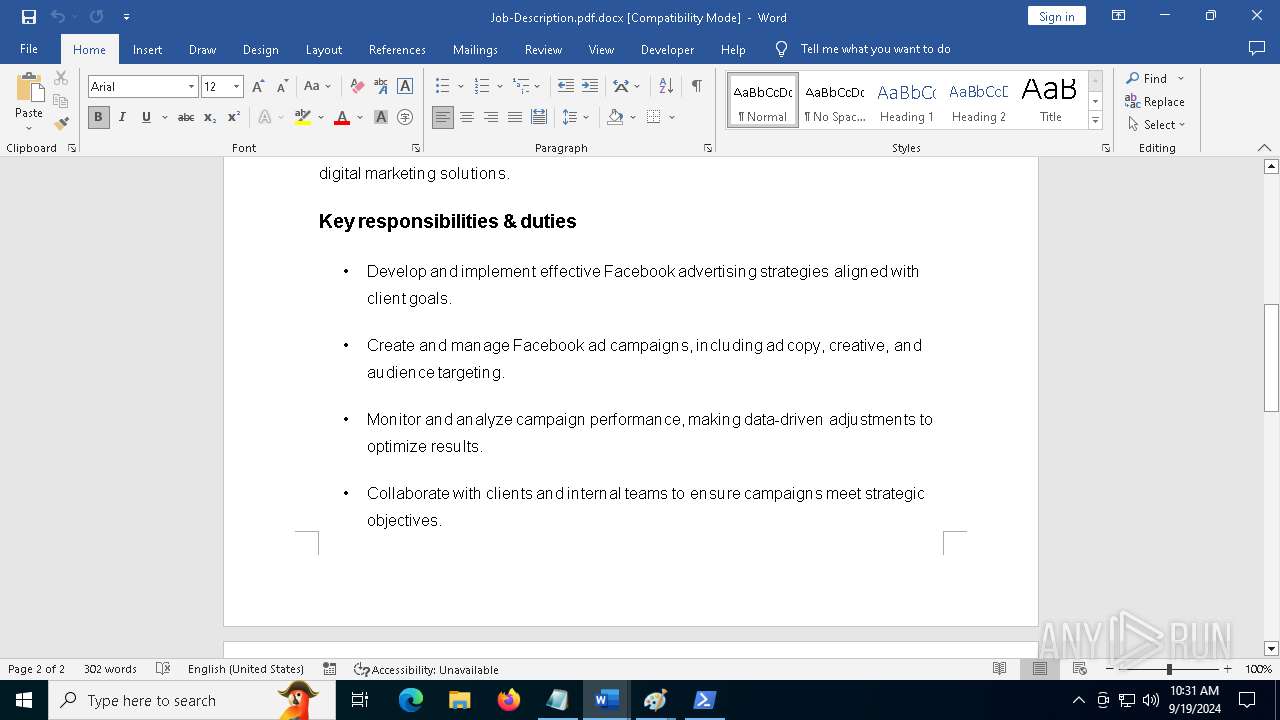Image resolution: width=1280 pixels, height=720 pixels.
Task: Apply the Heading 1 style
Action: pos(907,101)
